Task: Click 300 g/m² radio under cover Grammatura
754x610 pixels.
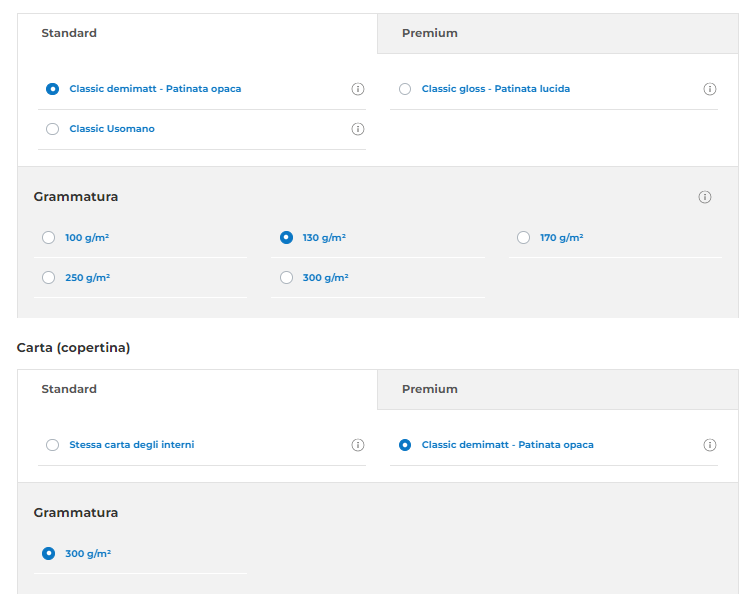Action: tap(49, 553)
